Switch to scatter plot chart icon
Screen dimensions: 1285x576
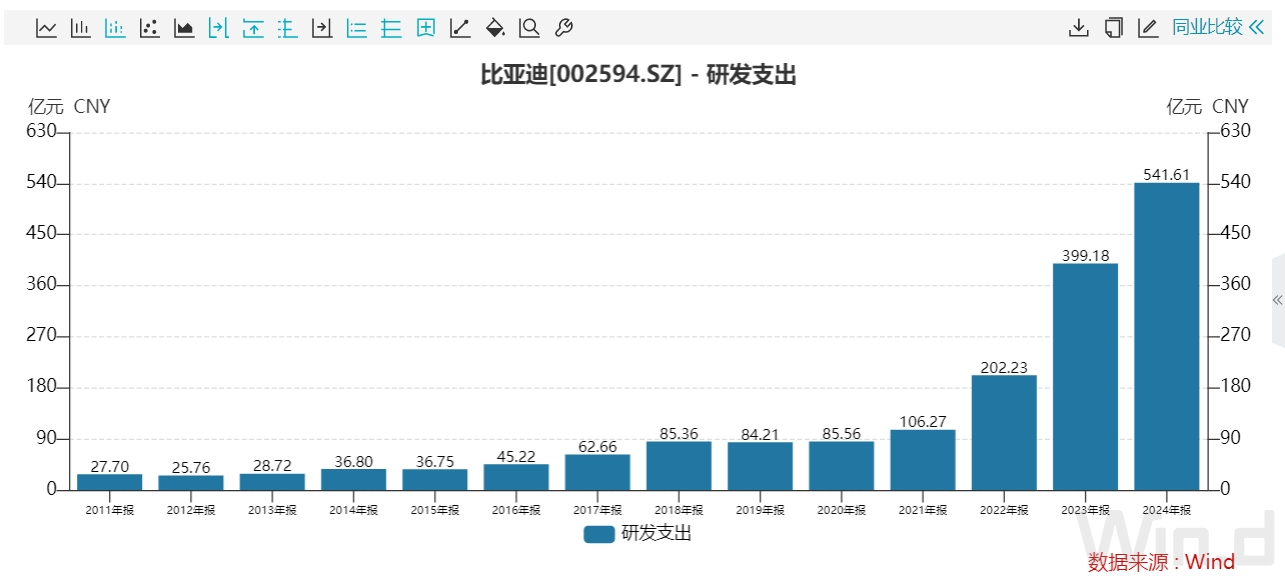pyautogui.click(x=150, y=28)
